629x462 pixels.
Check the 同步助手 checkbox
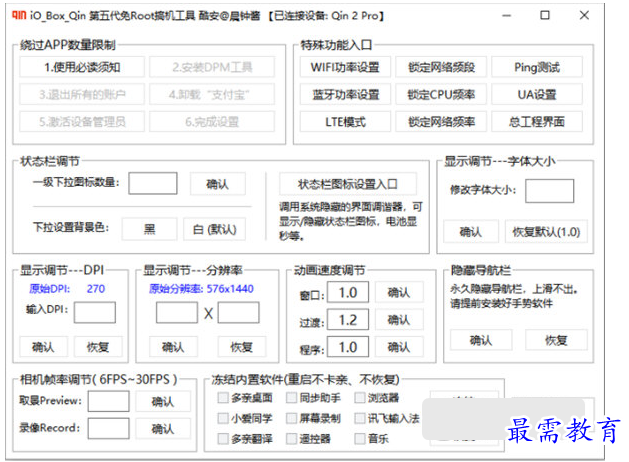pos(291,398)
